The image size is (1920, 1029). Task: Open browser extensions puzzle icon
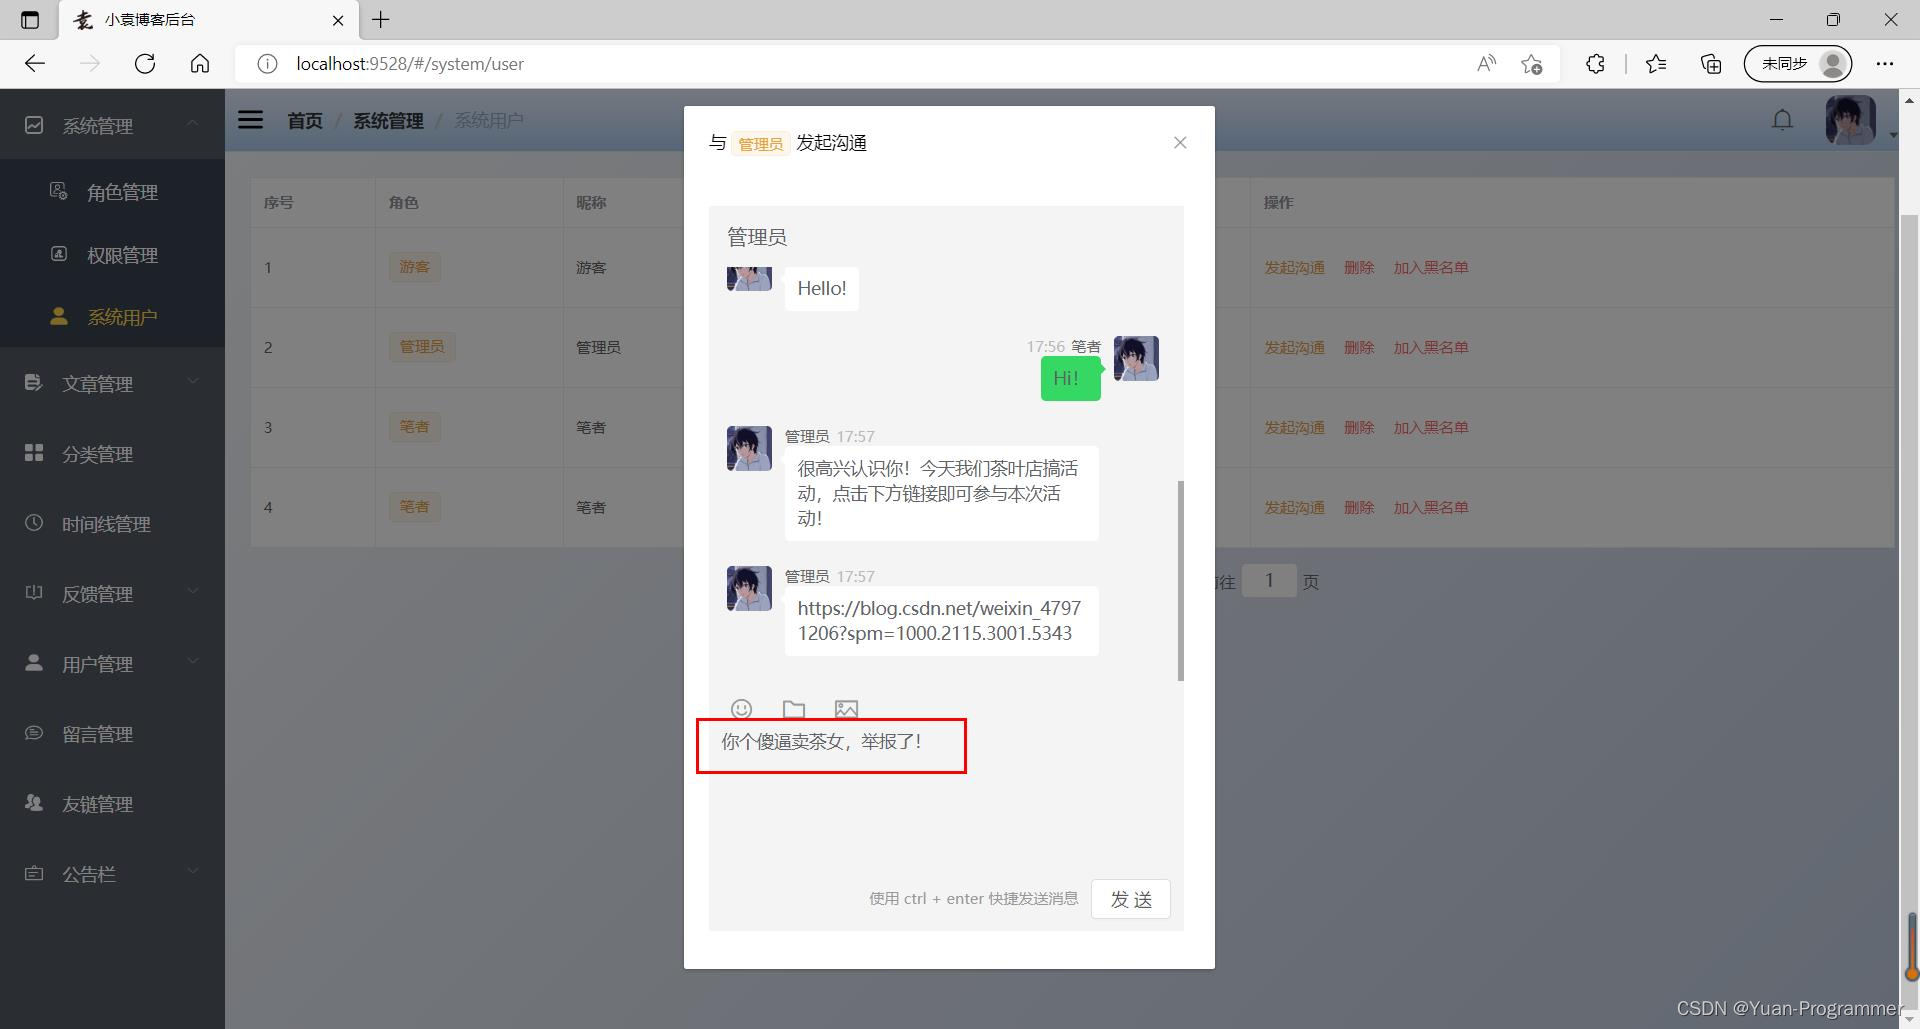[1595, 64]
